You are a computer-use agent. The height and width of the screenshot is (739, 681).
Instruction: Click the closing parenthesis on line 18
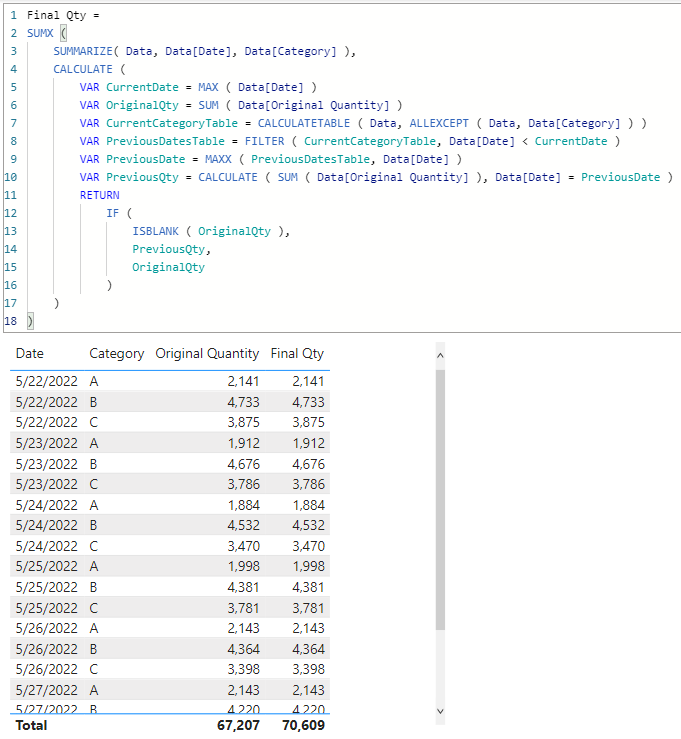30,321
